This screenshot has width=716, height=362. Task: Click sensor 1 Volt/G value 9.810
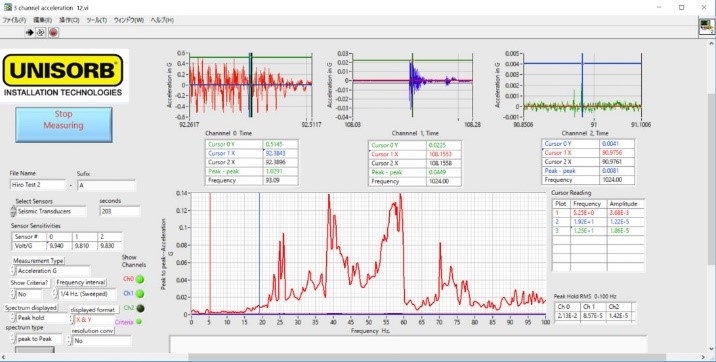tap(85, 246)
